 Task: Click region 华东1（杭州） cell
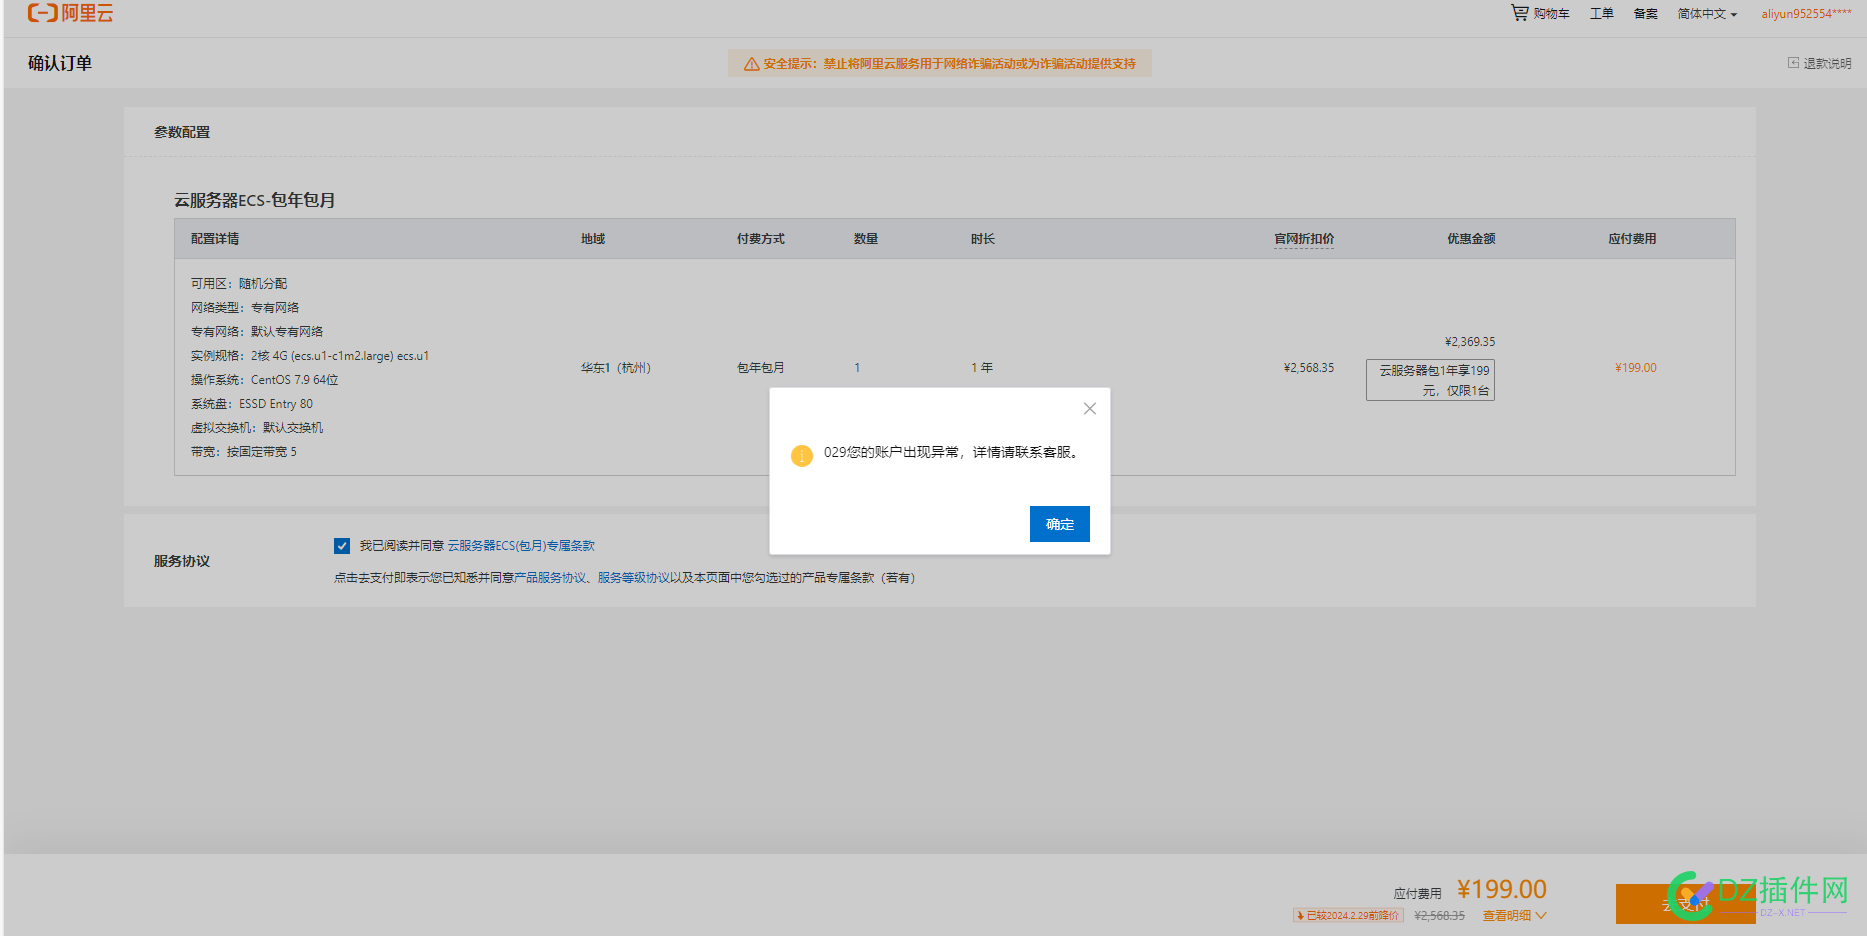point(616,368)
